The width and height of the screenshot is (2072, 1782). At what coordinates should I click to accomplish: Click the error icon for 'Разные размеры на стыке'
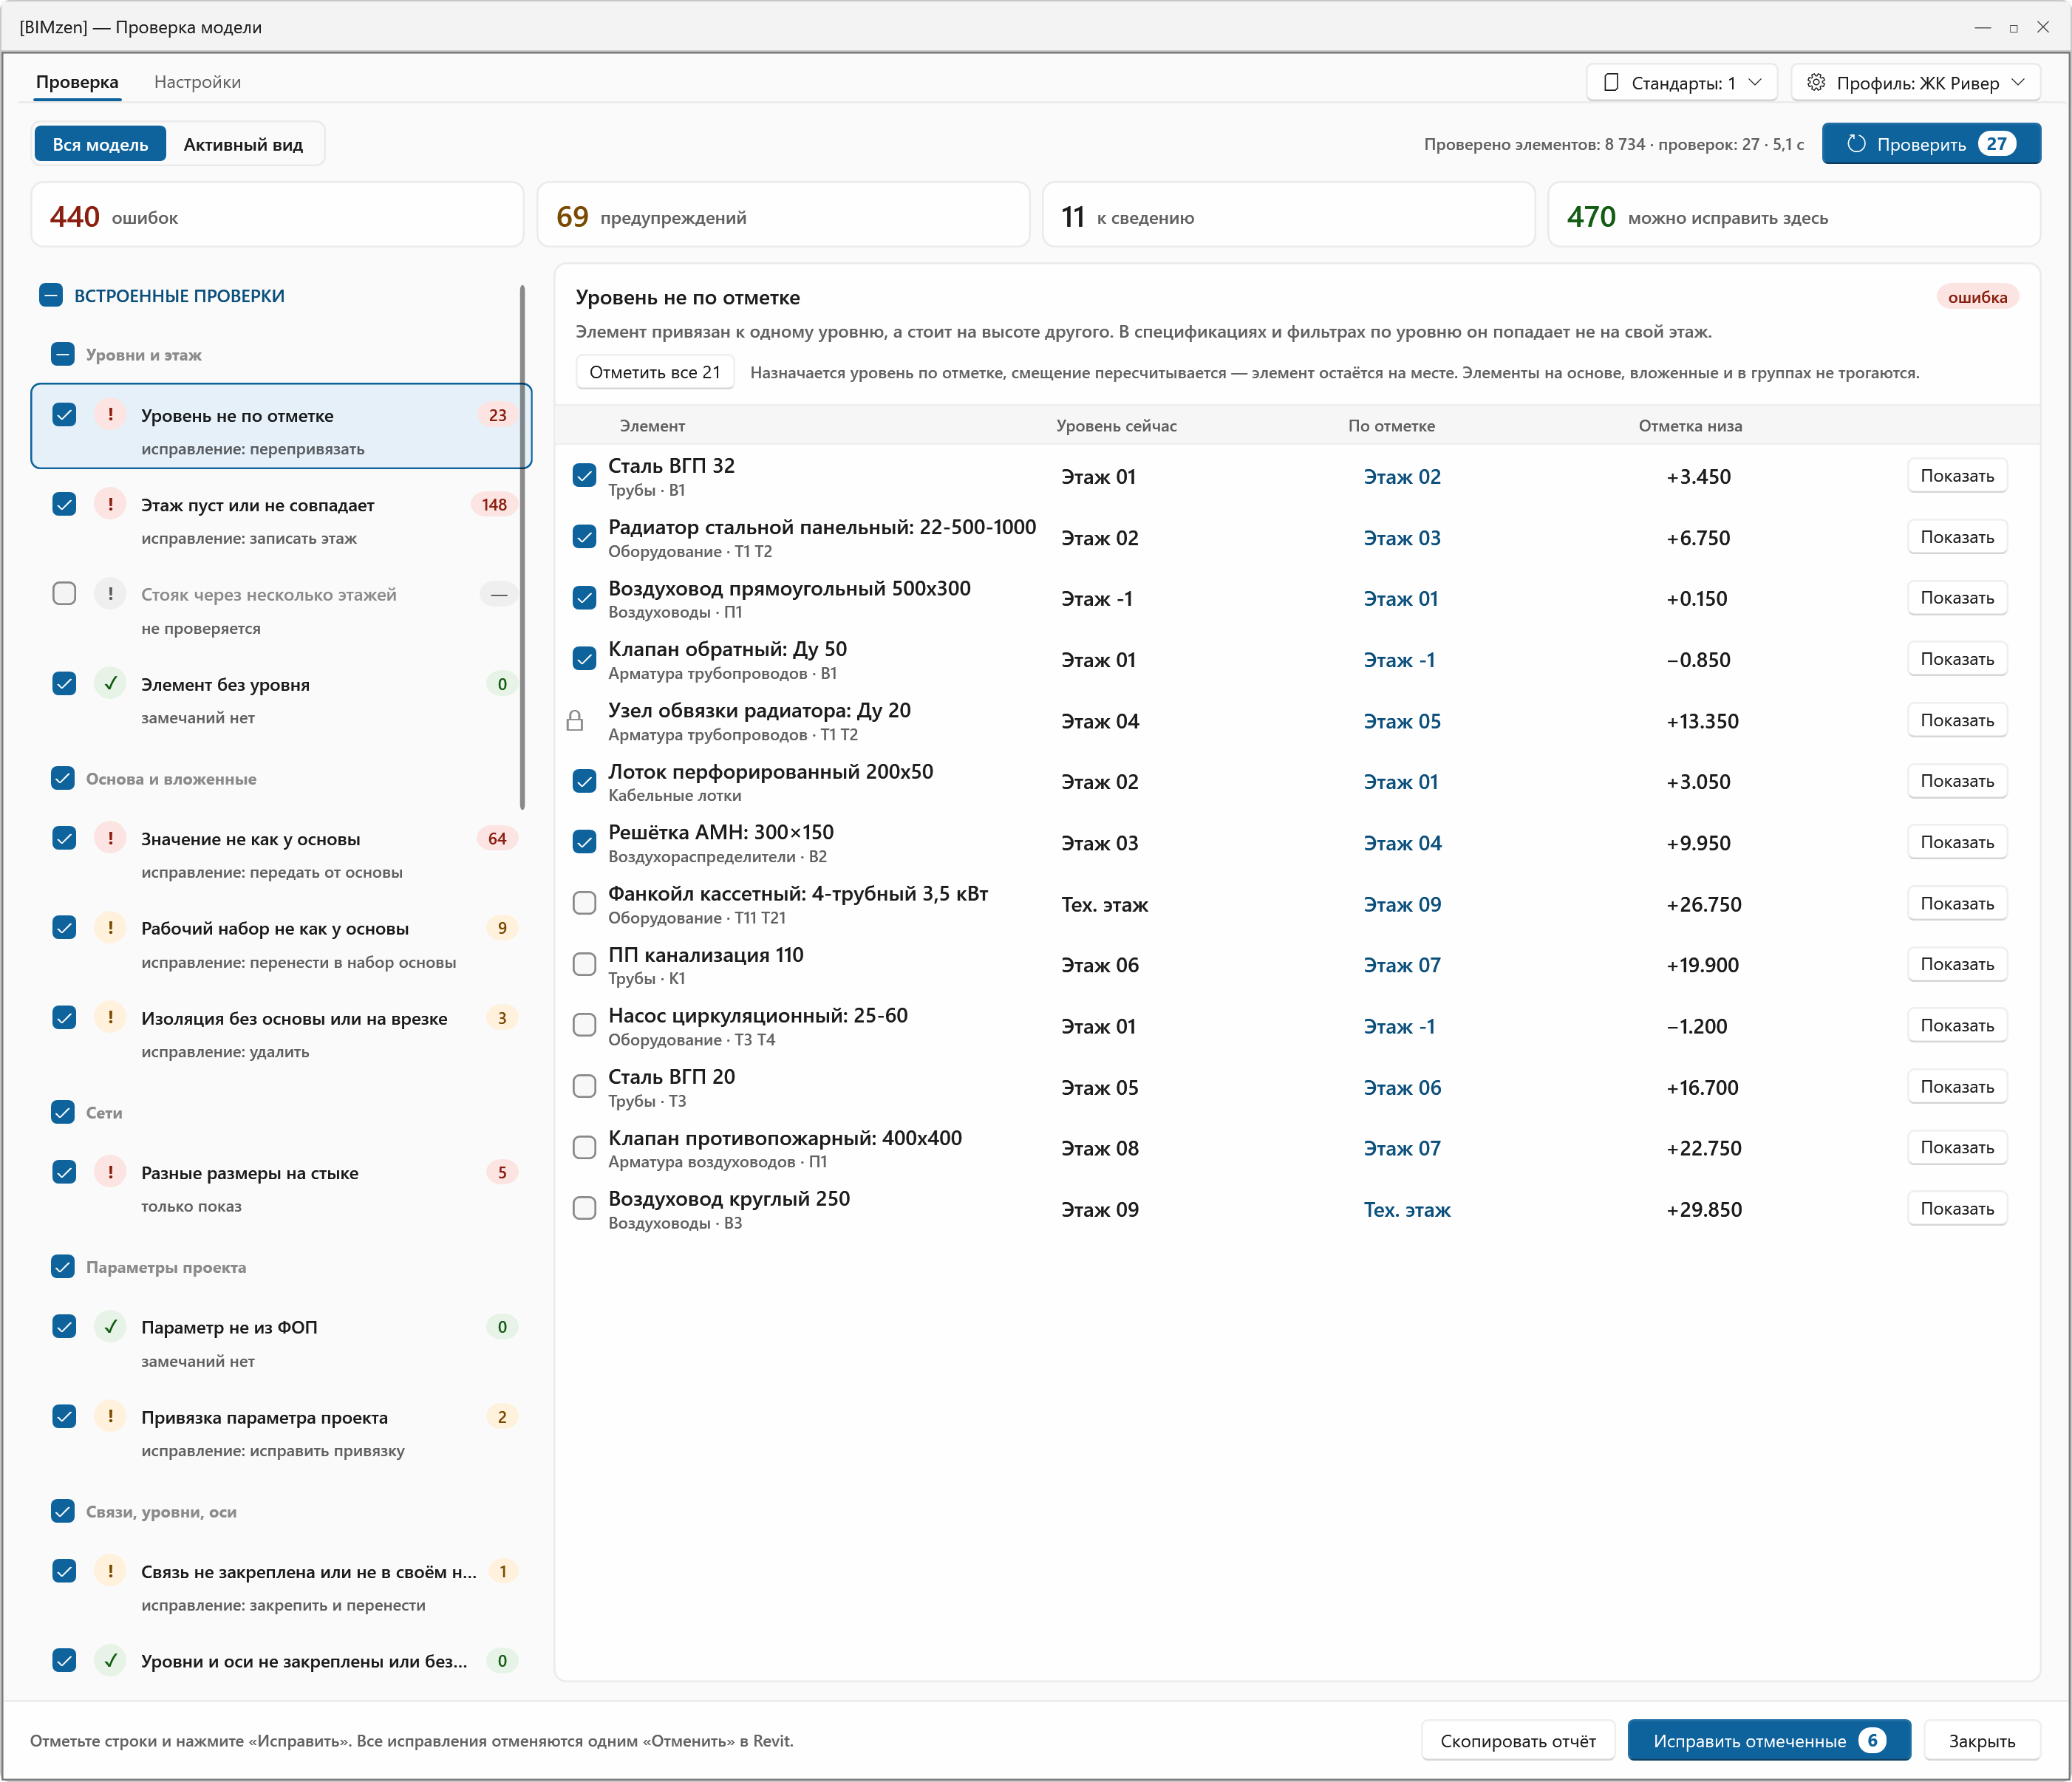[x=110, y=1171]
